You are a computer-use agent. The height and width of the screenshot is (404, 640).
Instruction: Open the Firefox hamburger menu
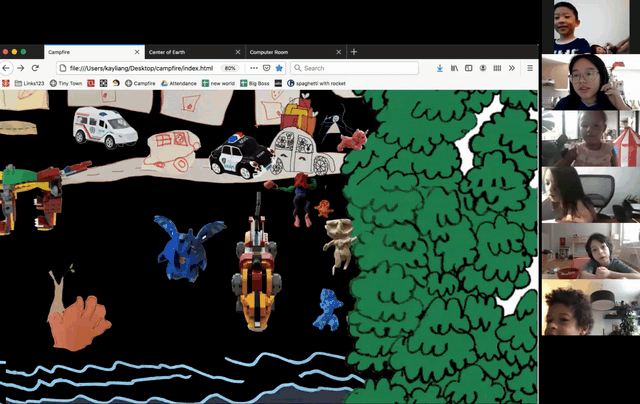coord(529,68)
